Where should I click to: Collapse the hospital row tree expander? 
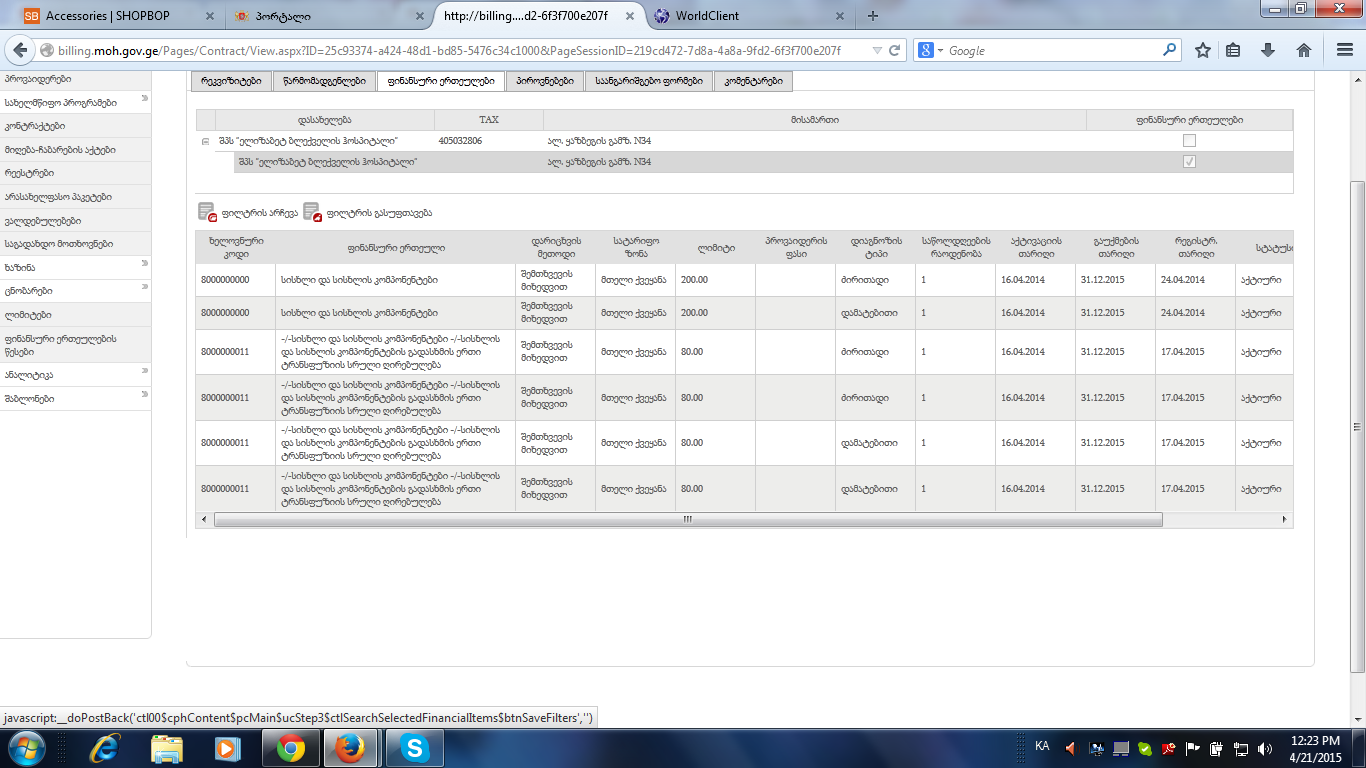(205, 142)
